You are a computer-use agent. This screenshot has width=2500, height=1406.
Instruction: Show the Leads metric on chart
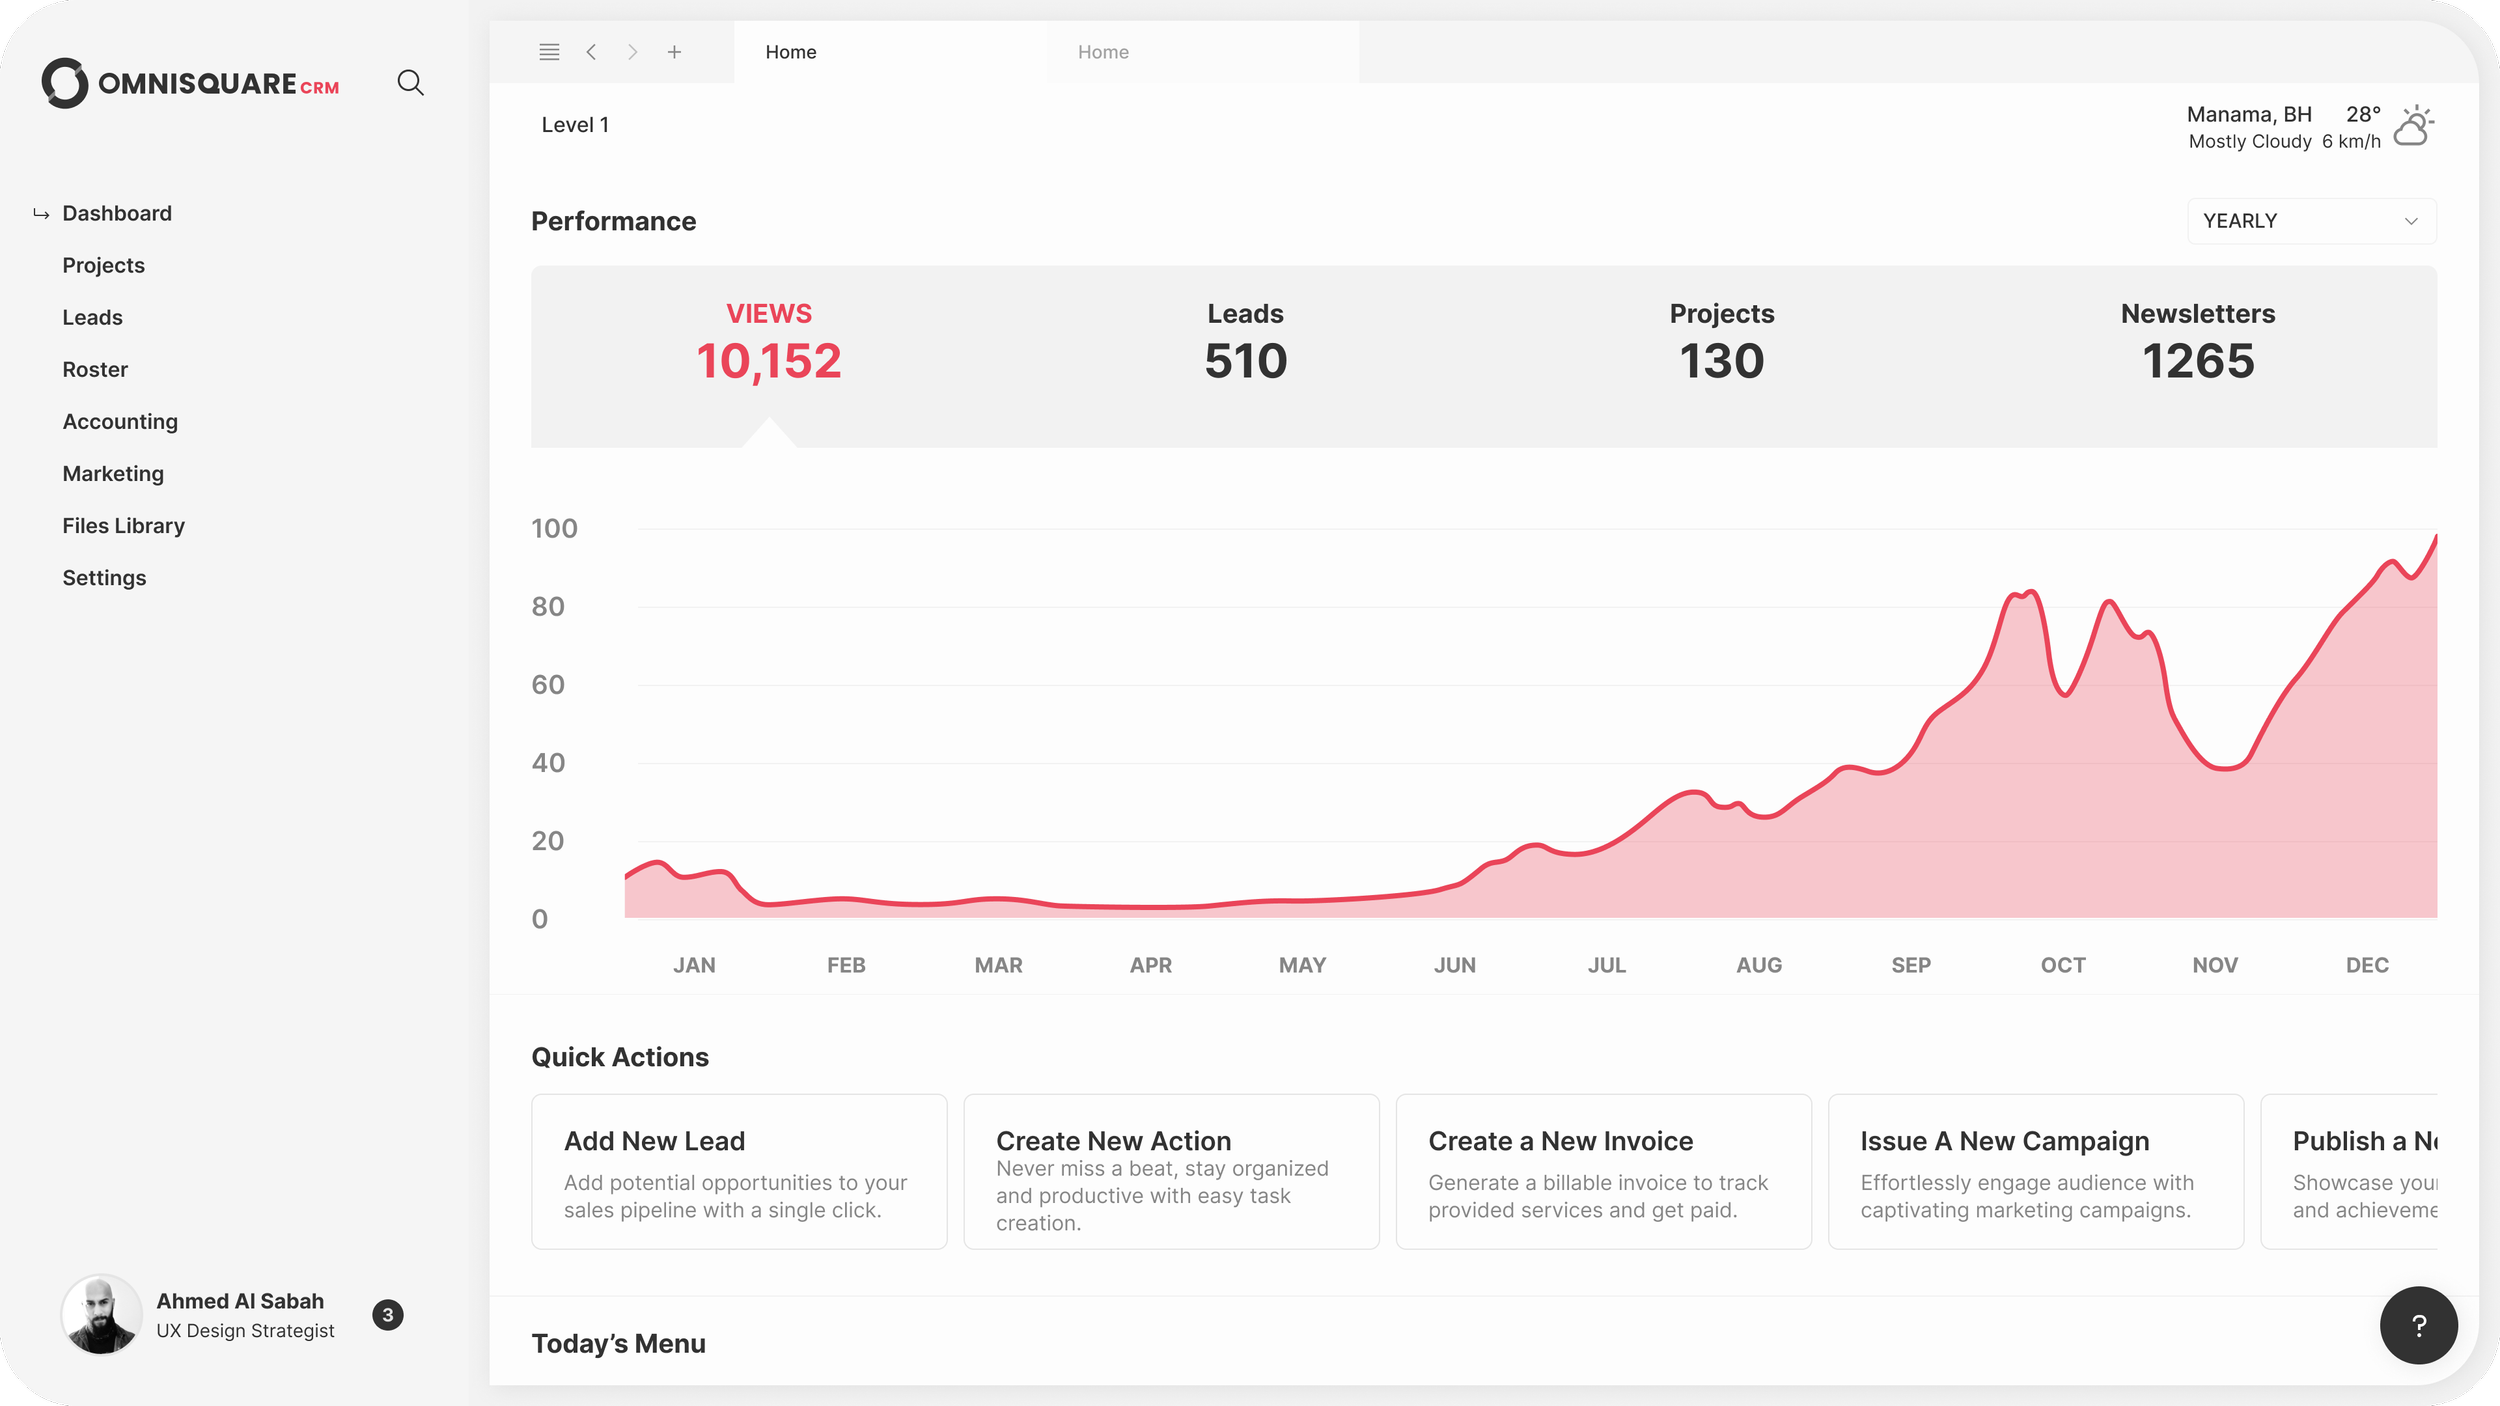1245,343
